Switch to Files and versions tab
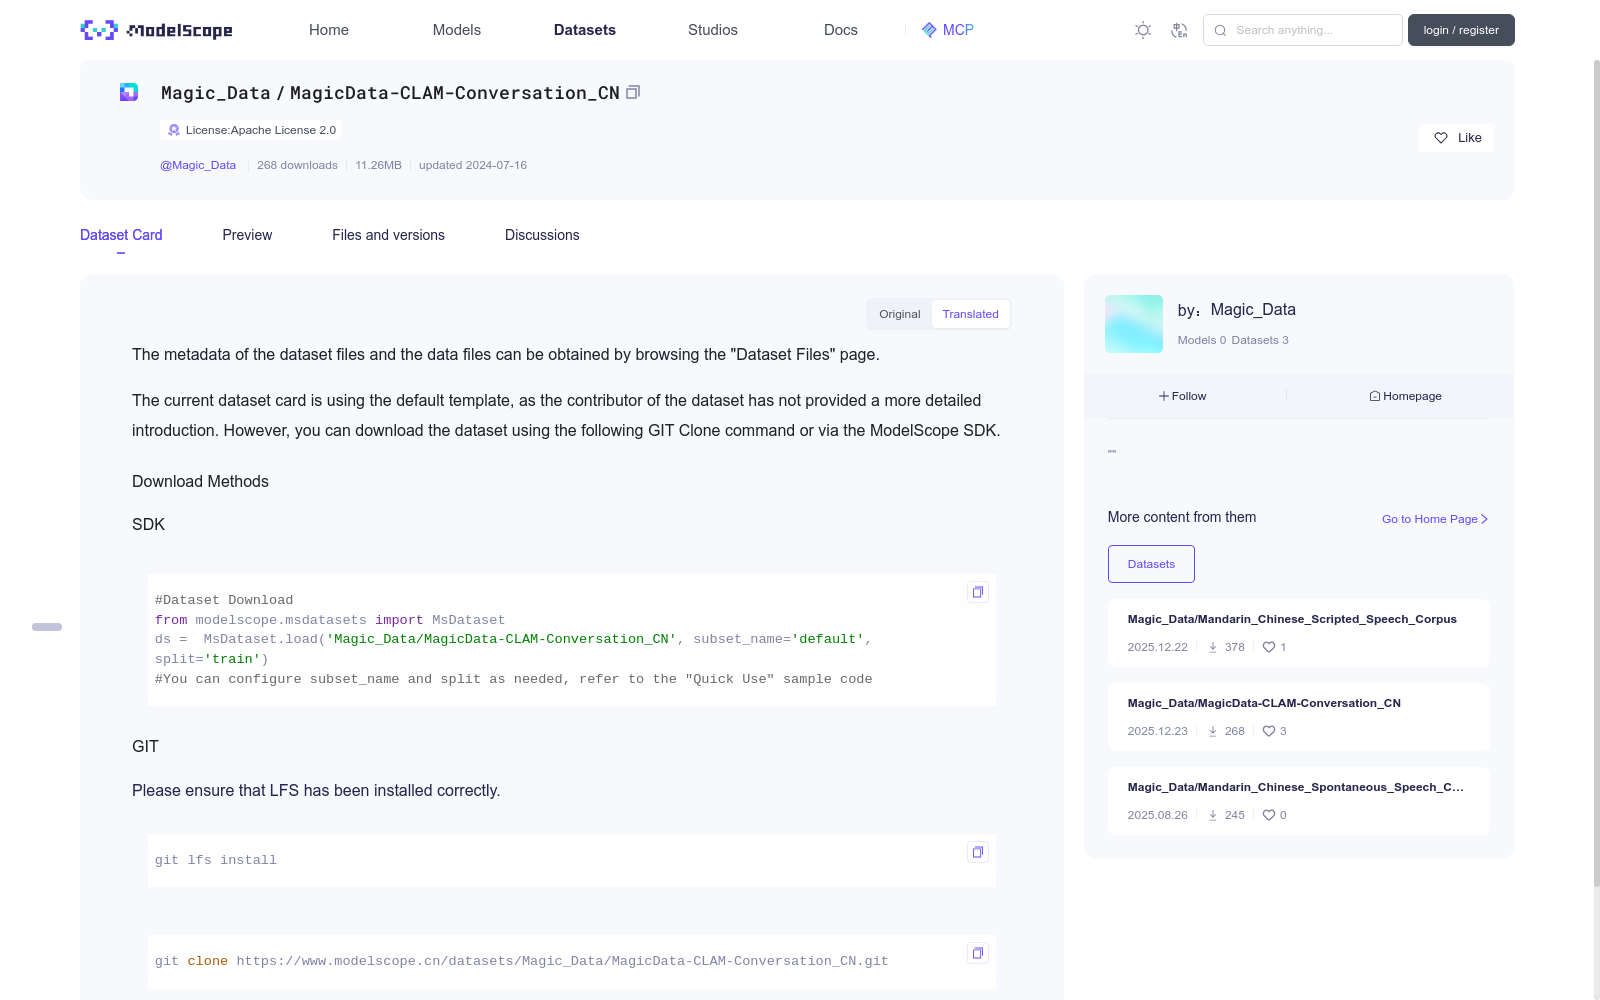 pyautogui.click(x=388, y=235)
